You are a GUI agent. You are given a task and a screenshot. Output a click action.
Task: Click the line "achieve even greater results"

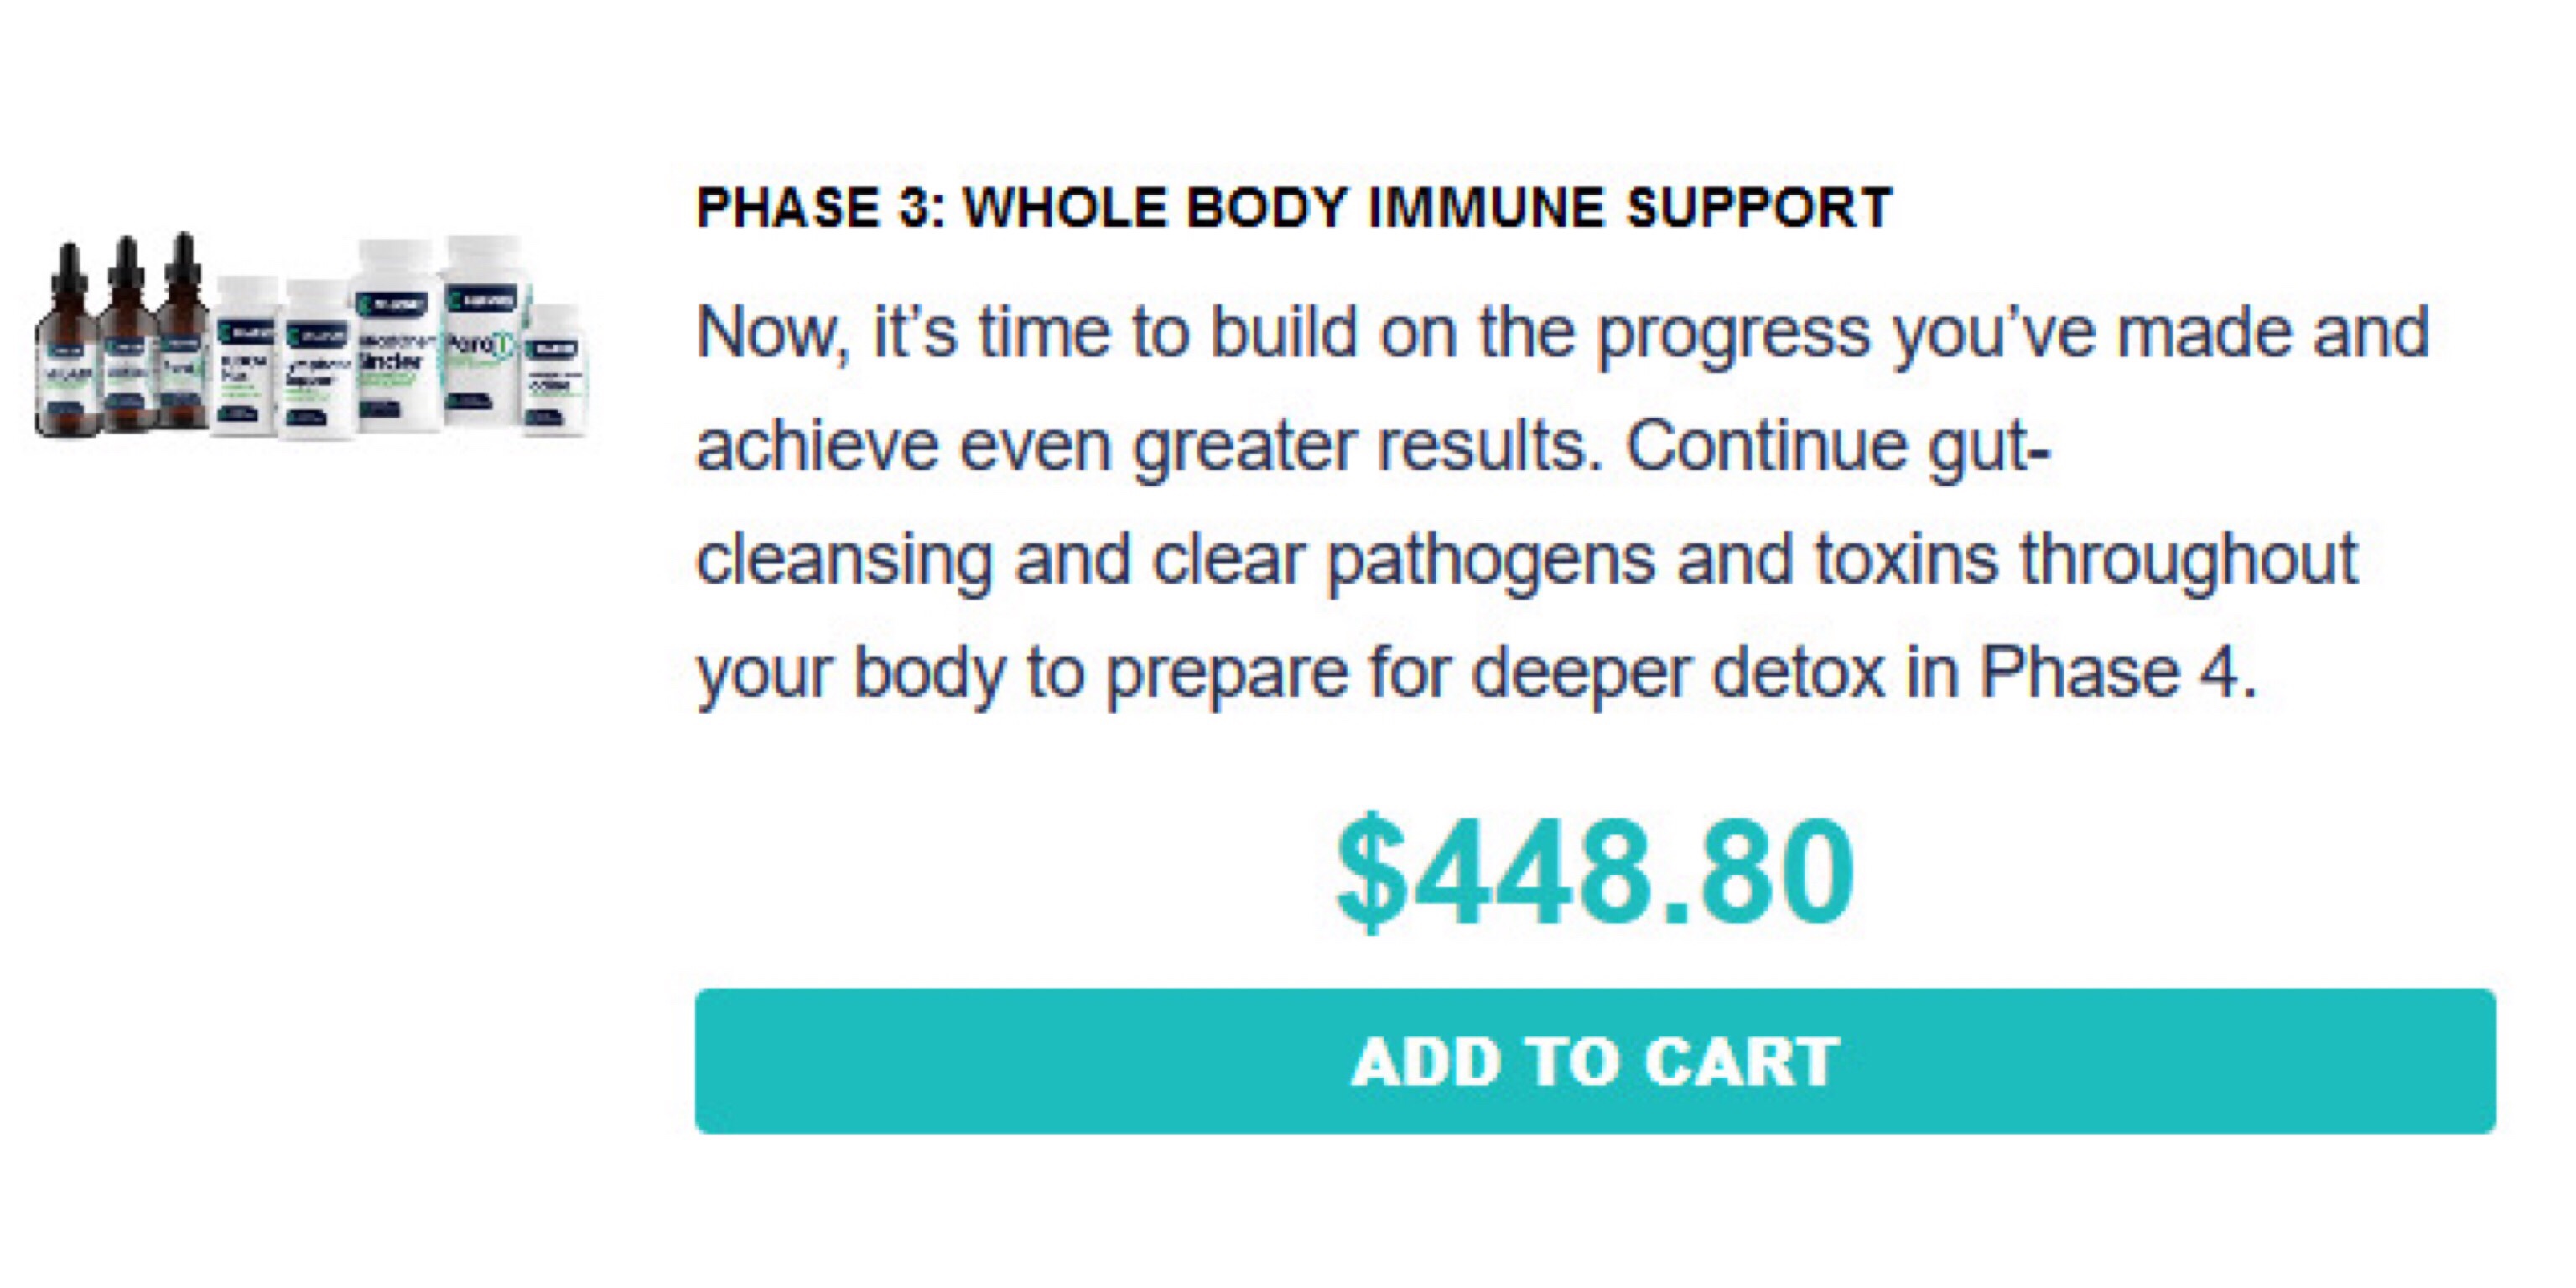1373,447
